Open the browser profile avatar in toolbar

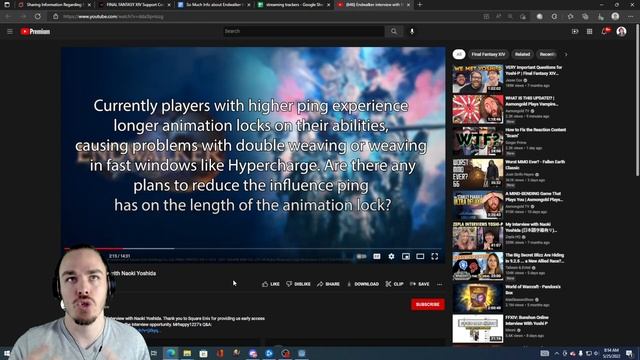point(615,16)
